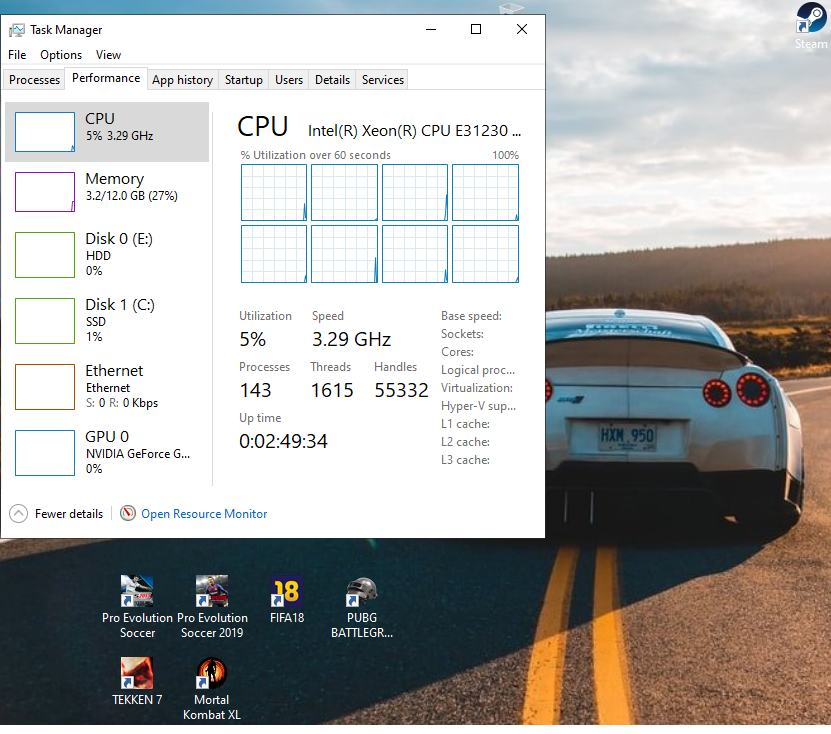Viewport: 831px width, 734px height.
Task: Click the TEKKEN 7 desktop shortcut
Action: [137, 675]
